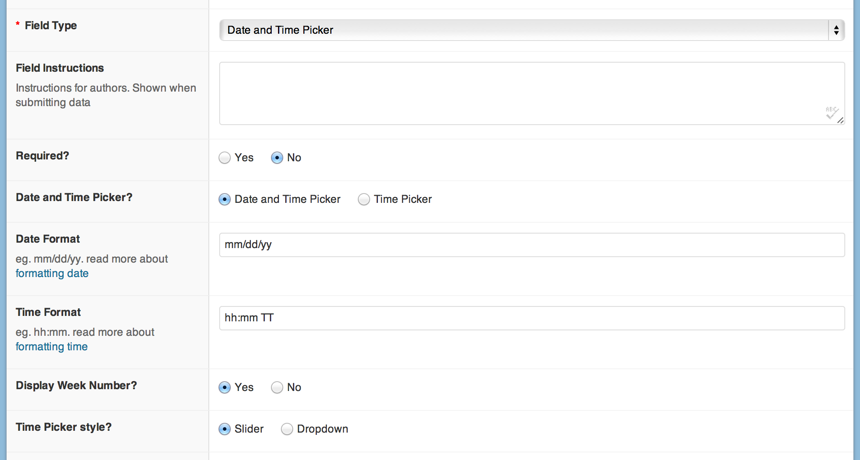Open the formatting date link
860x460 pixels.
pos(52,274)
